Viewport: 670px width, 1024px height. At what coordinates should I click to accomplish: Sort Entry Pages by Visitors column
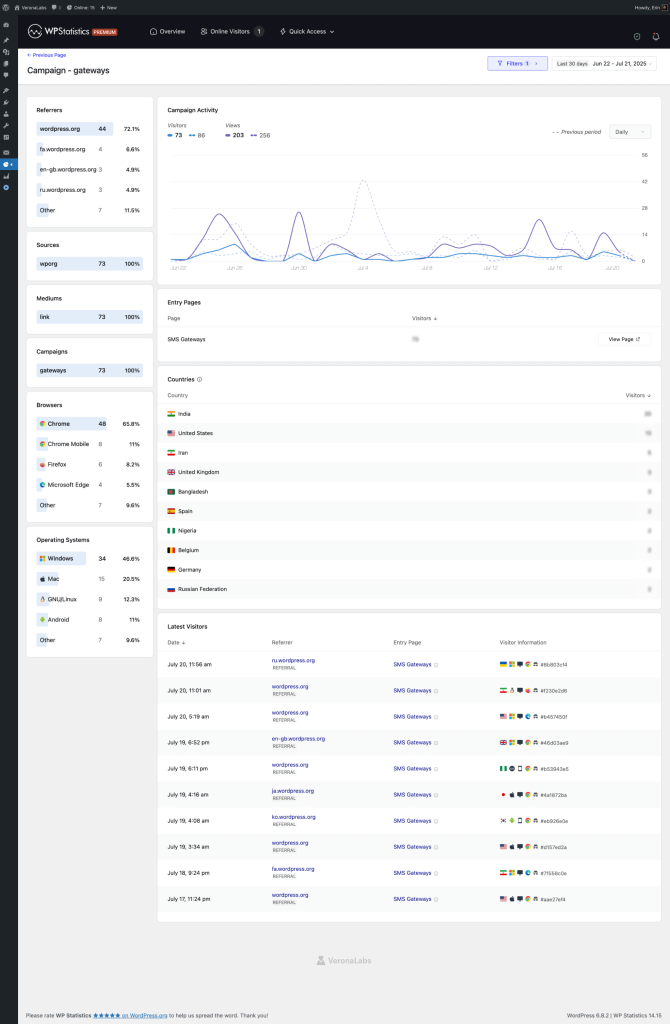424,318
